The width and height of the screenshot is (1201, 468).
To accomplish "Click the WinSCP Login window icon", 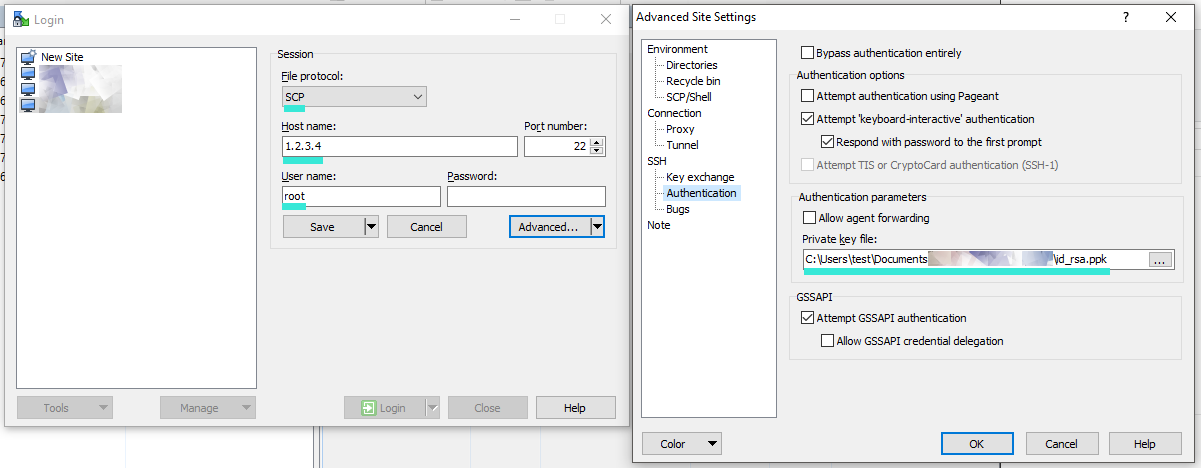I will point(20,19).
